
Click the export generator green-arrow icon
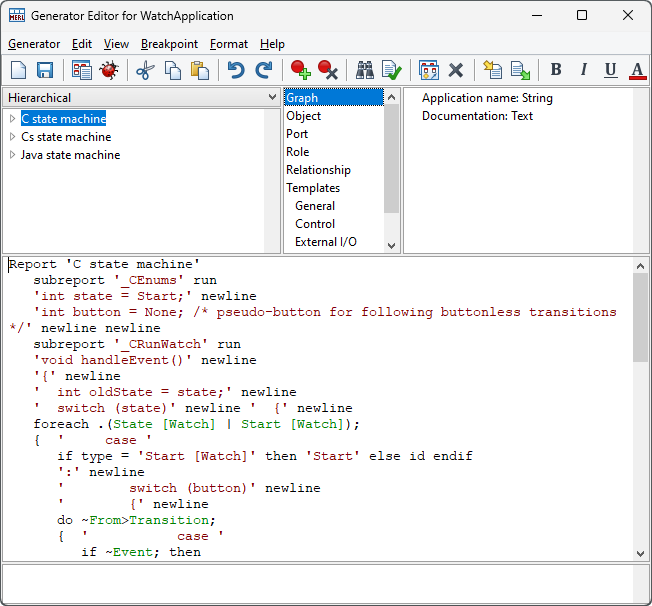coord(520,70)
